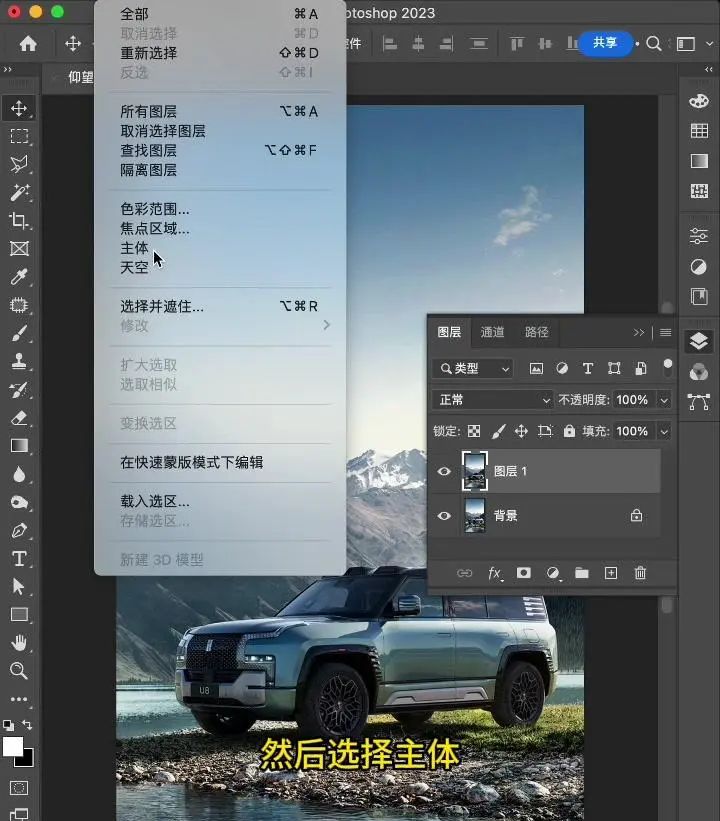Select the Sponge/Dodge tool
Image resolution: width=720 pixels, height=821 pixels.
point(19,503)
